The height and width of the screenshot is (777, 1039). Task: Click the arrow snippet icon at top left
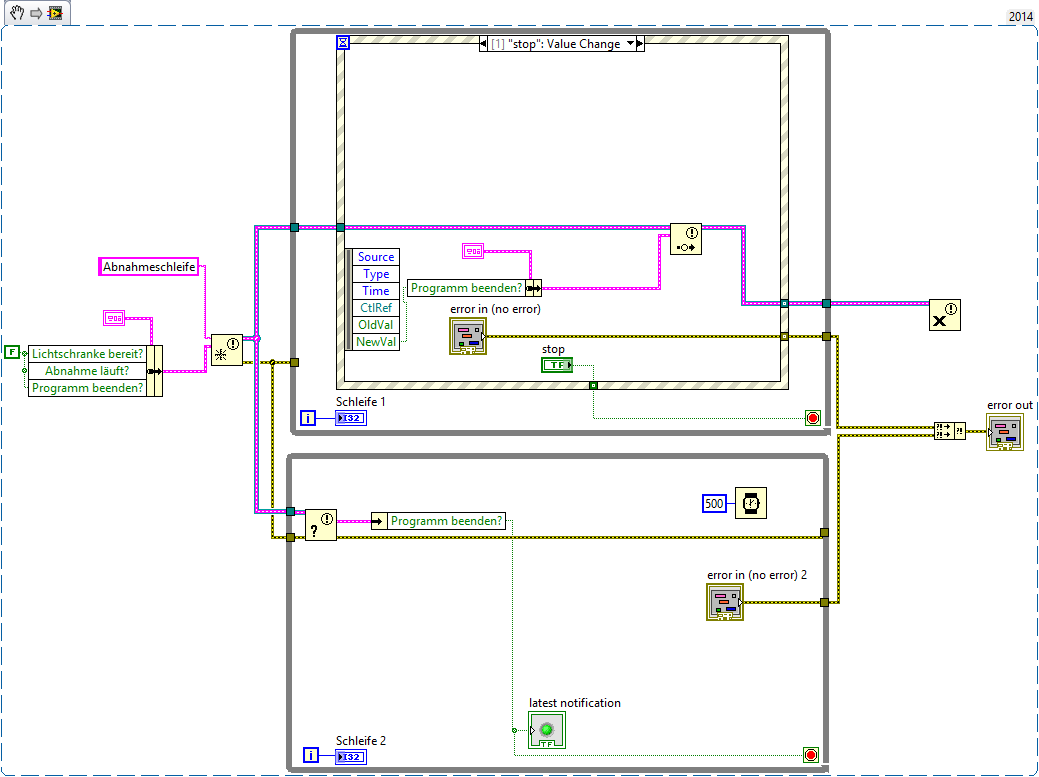(x=36, y=13)
